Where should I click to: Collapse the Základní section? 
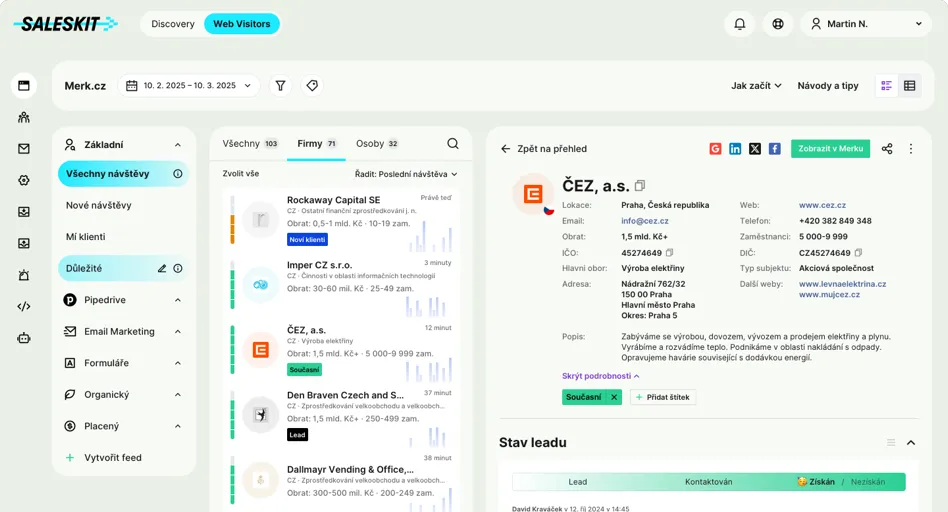[178, 145]
